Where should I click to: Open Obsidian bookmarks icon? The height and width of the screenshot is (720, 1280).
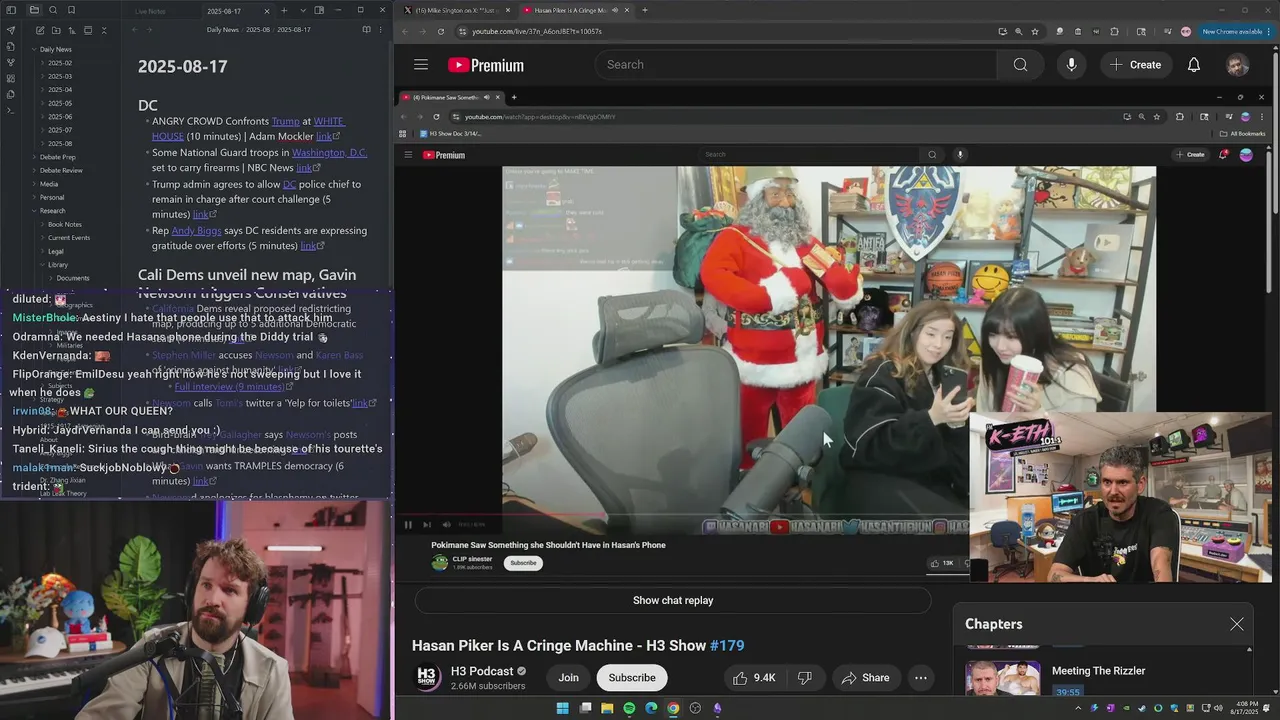click(71, 10)
